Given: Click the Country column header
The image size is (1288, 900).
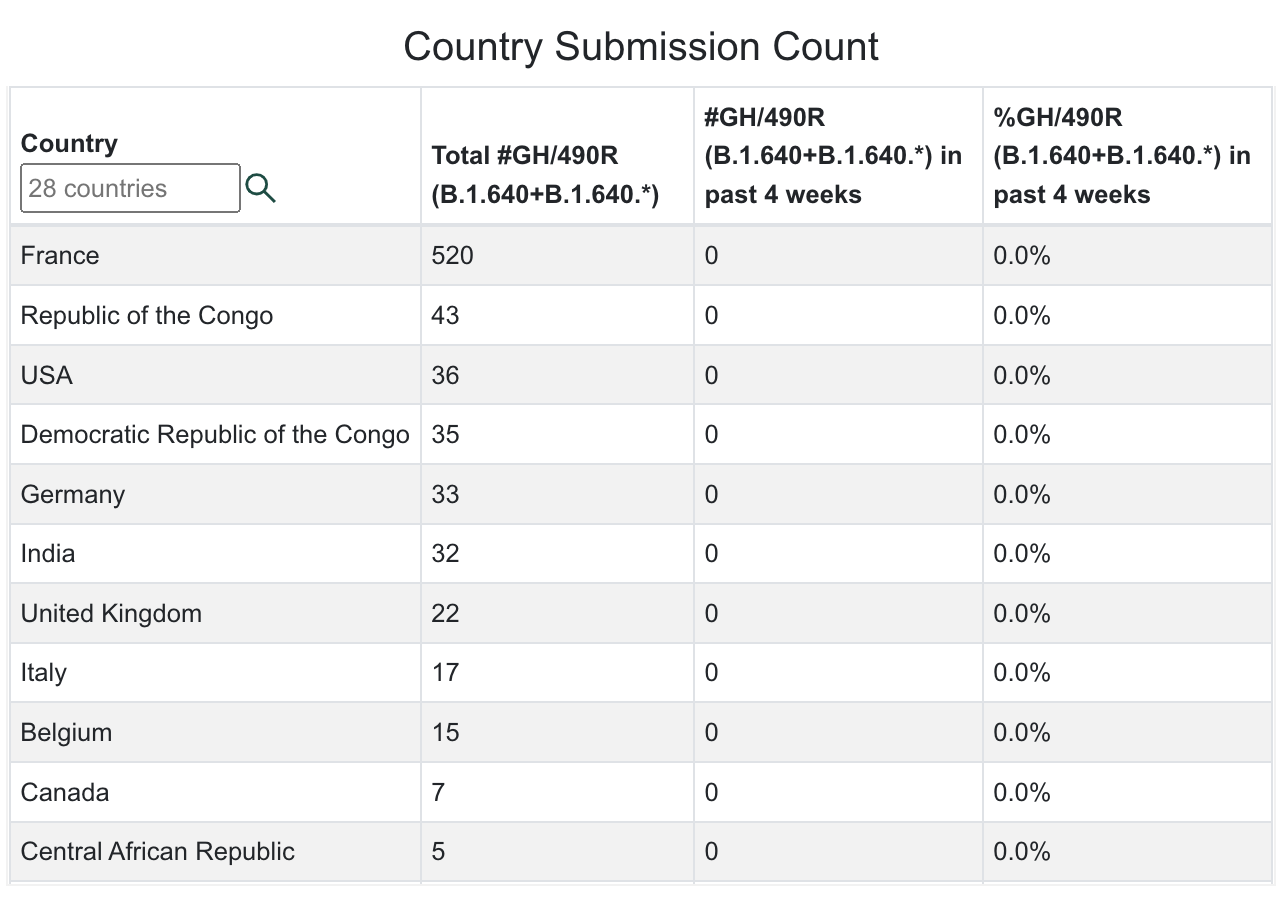Looking at the screenshot, I should pyautogui.click(x=69, y=144).
